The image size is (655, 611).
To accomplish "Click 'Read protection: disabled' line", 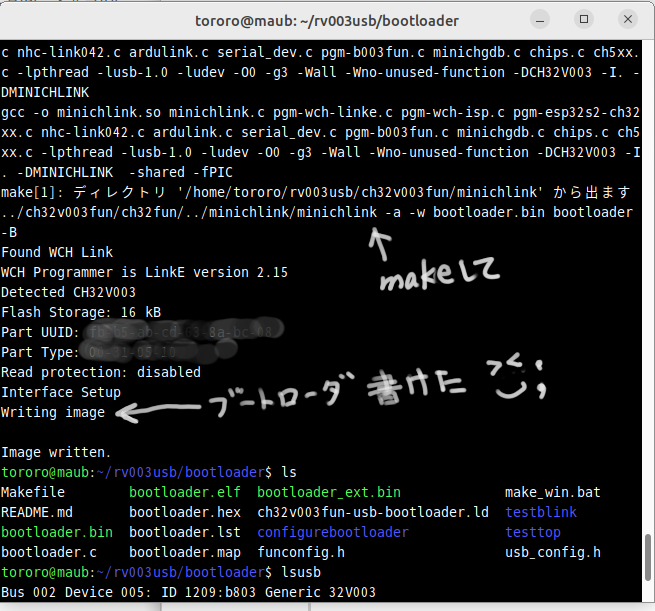I will coord(101,372).
